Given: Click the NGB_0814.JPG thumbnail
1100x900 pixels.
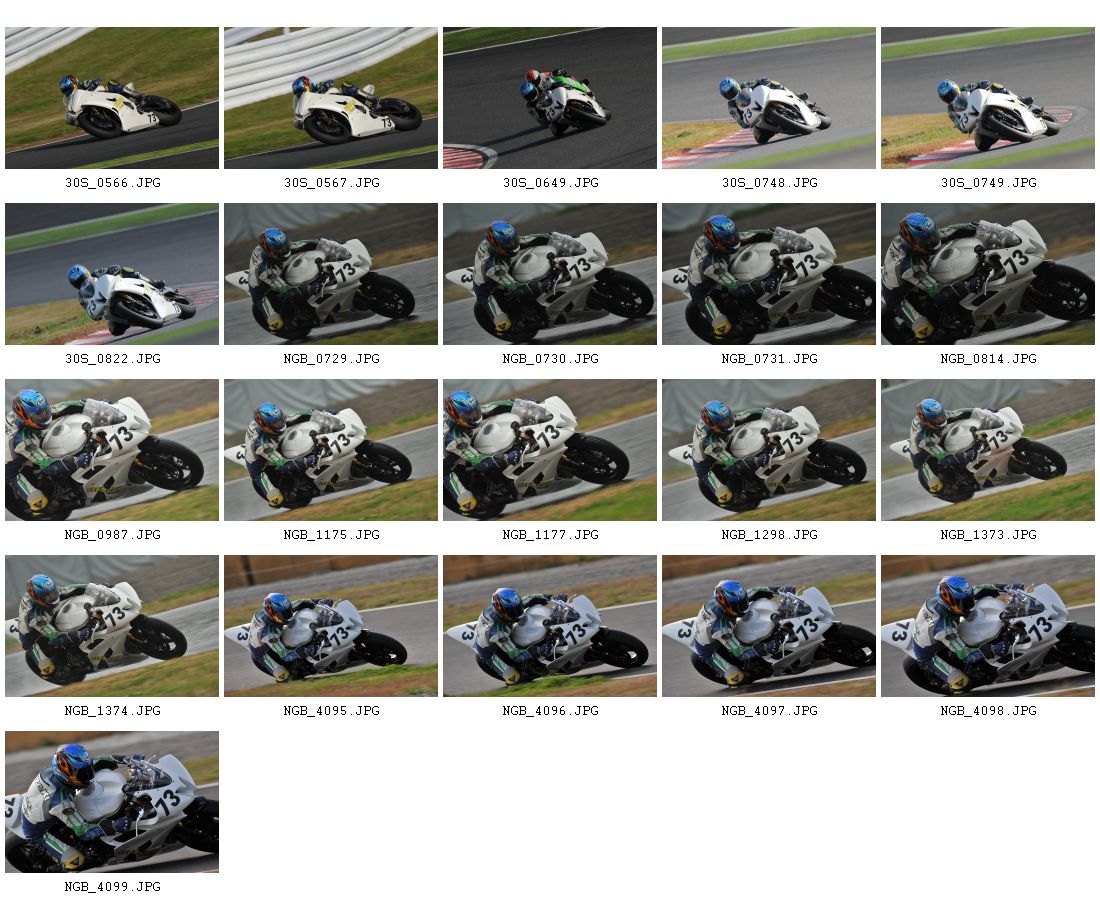Looking at the screenshot, I should pos(988,274).
